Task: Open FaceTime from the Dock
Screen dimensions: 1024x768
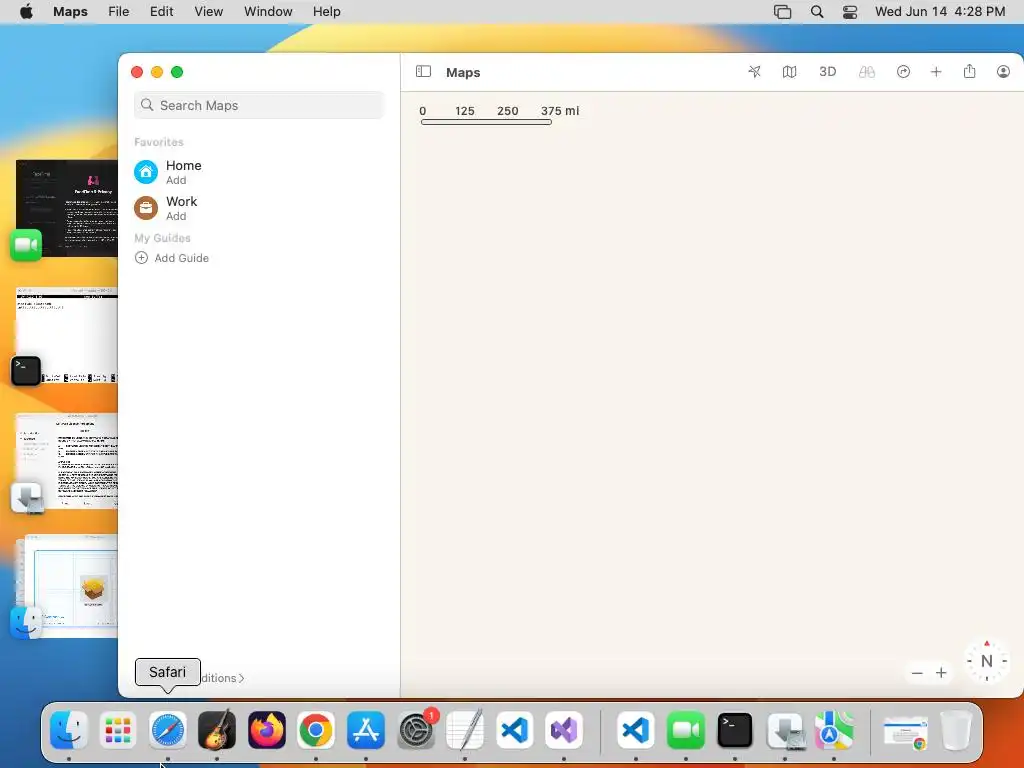Action: [686, 730]
